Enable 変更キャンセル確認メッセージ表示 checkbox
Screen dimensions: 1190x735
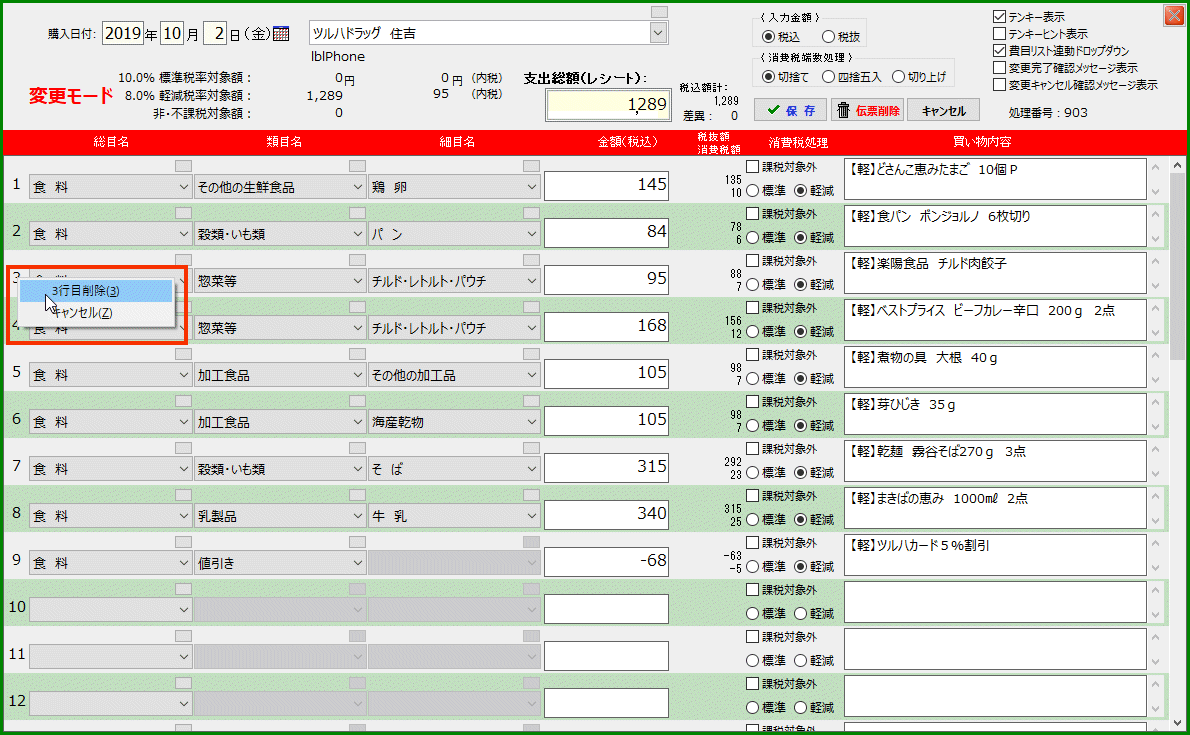(1000, 84)
